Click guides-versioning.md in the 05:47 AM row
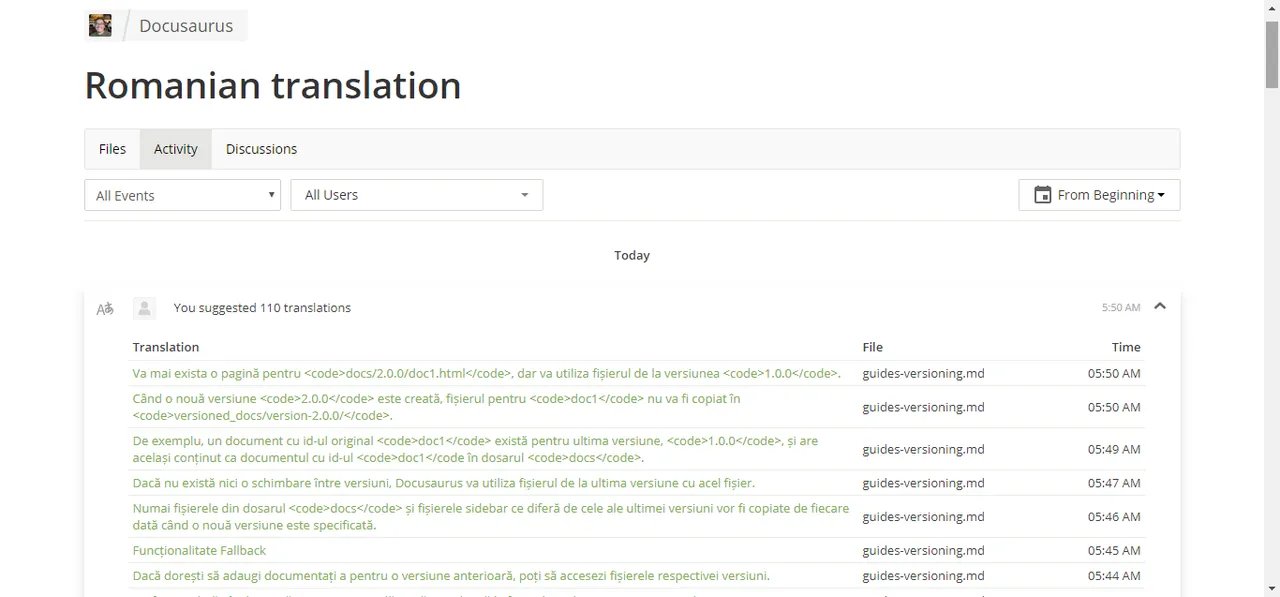Screen dimensions: 1280x597 (x=923, y=483)
